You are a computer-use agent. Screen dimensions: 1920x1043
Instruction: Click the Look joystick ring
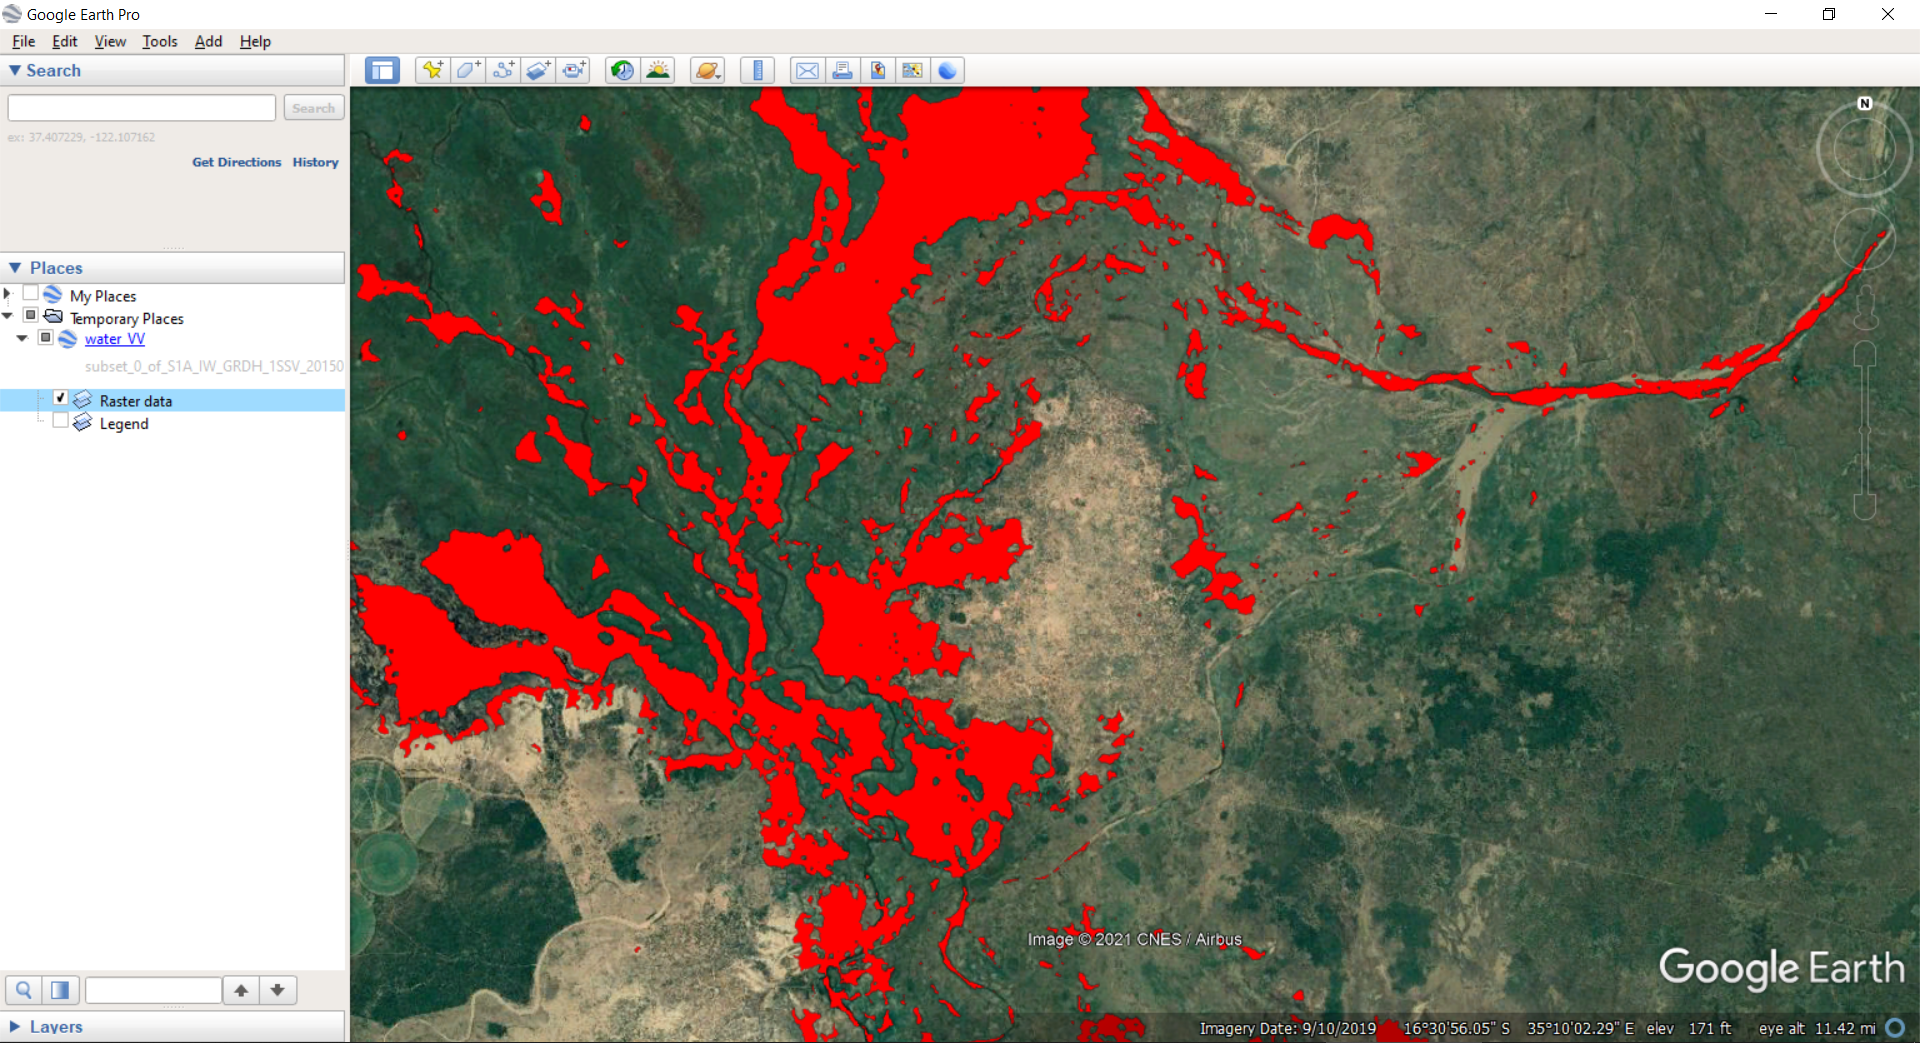(x=1865, y=150)
